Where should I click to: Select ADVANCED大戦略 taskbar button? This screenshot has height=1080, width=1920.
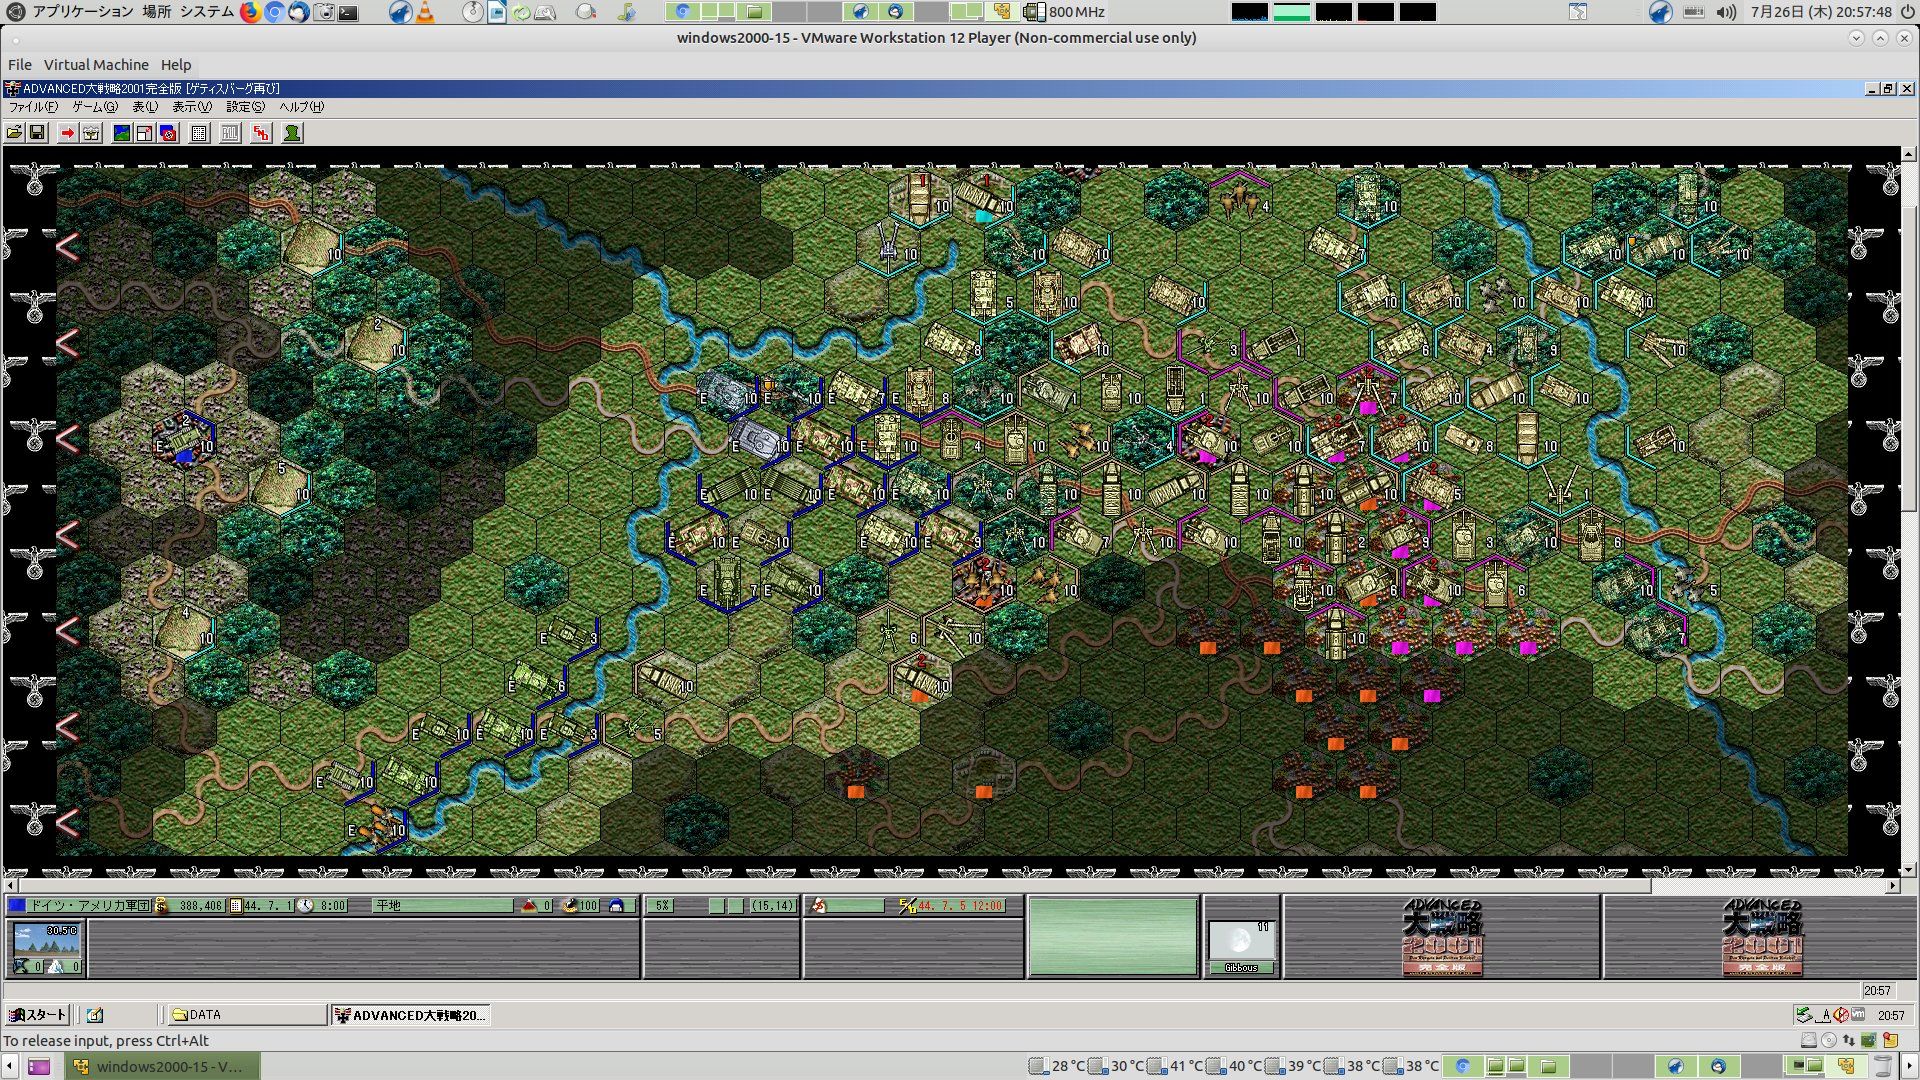pyautogui.click(x=410, y=1015)
